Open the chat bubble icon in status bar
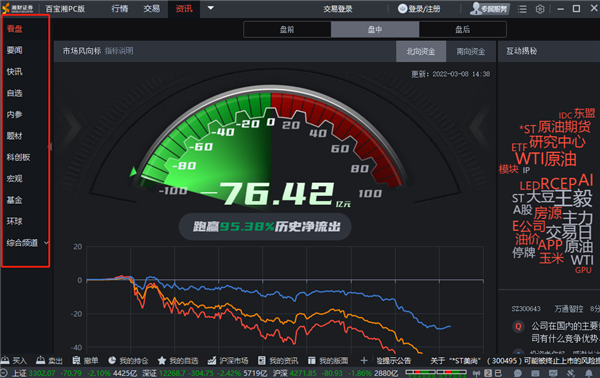 pyautogui.click(x=518, y=373)
